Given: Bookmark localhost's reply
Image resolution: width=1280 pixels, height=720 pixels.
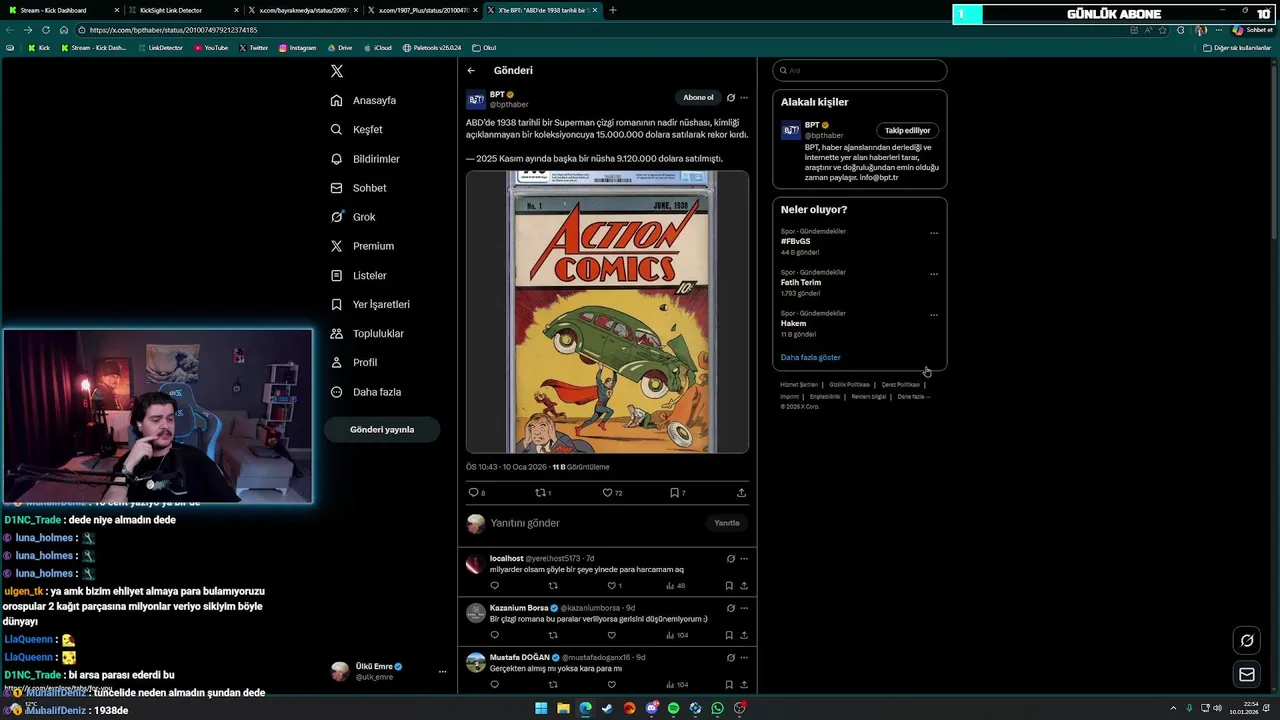Looking at the screenshot, I should (x=729, y=585).
